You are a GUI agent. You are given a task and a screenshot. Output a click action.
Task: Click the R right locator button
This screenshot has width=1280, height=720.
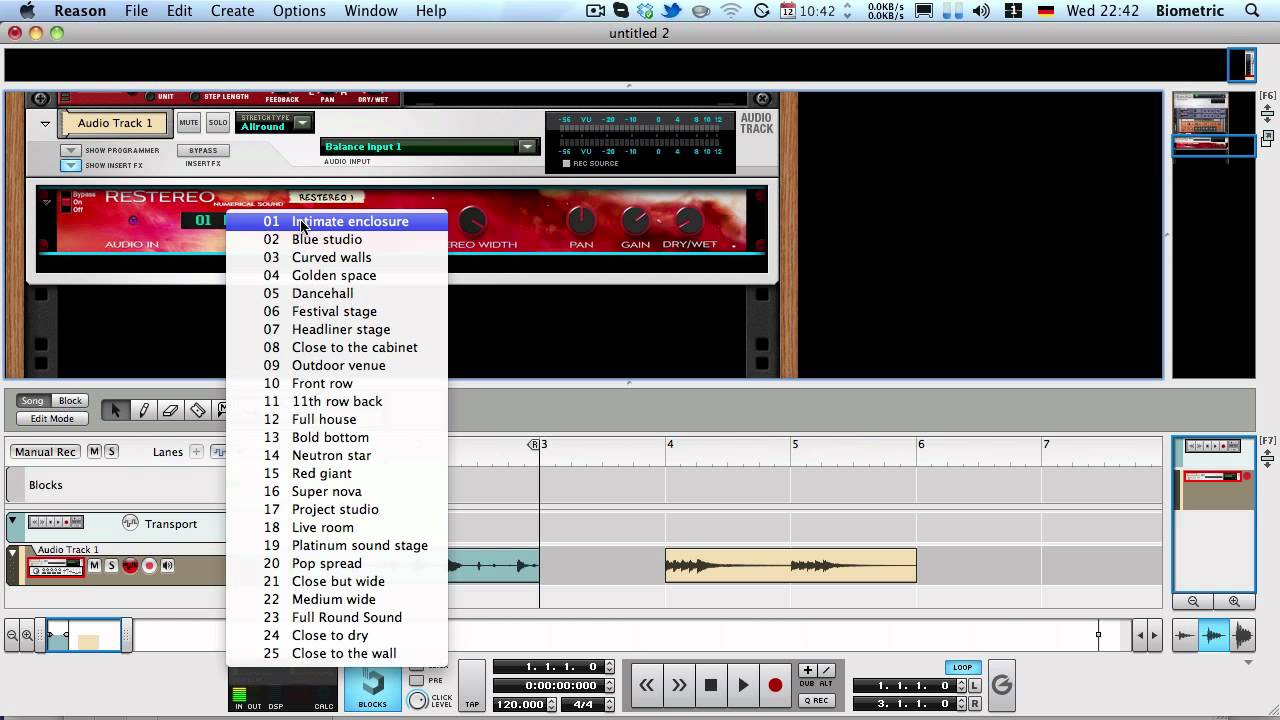coord(975,704)
